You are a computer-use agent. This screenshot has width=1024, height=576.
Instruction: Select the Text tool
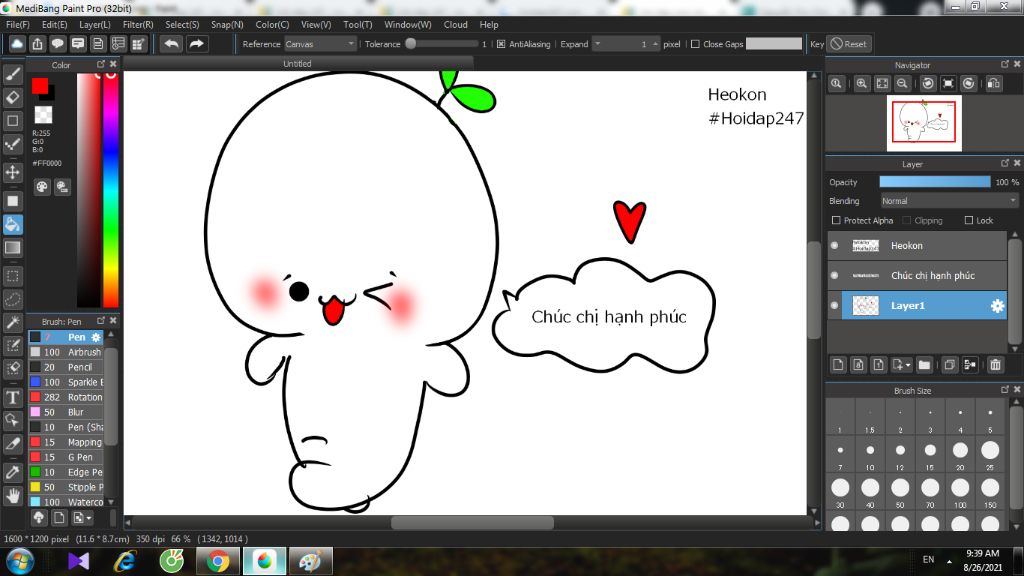(x=12, y=397)
